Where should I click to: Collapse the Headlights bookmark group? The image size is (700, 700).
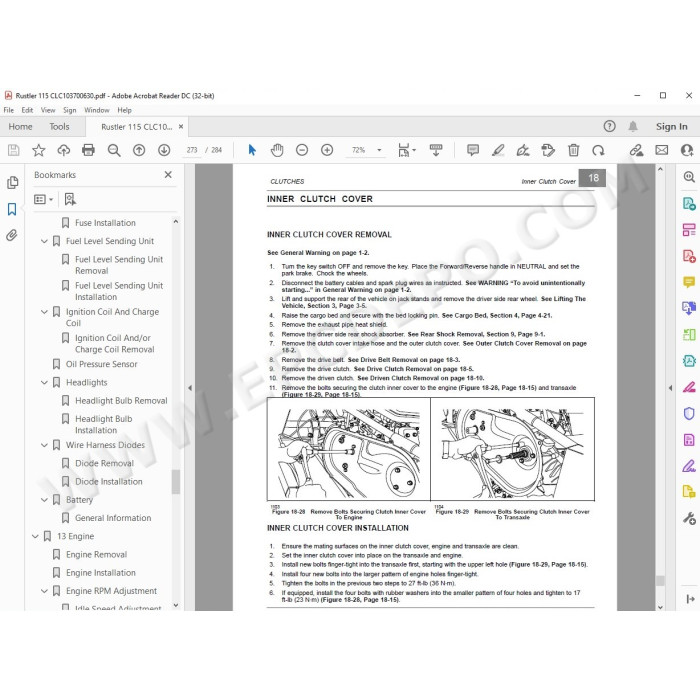click(x=44, y=383)
